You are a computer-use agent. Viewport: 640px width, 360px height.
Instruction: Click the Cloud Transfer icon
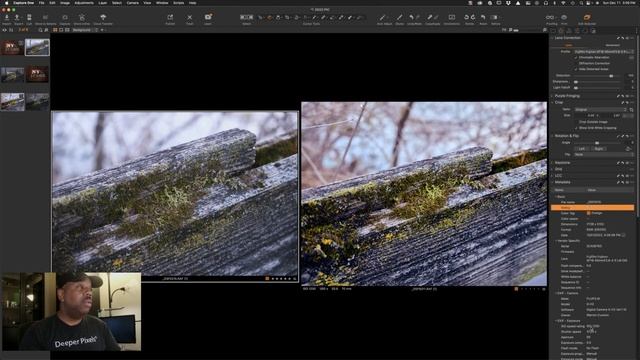click(103, 17)
